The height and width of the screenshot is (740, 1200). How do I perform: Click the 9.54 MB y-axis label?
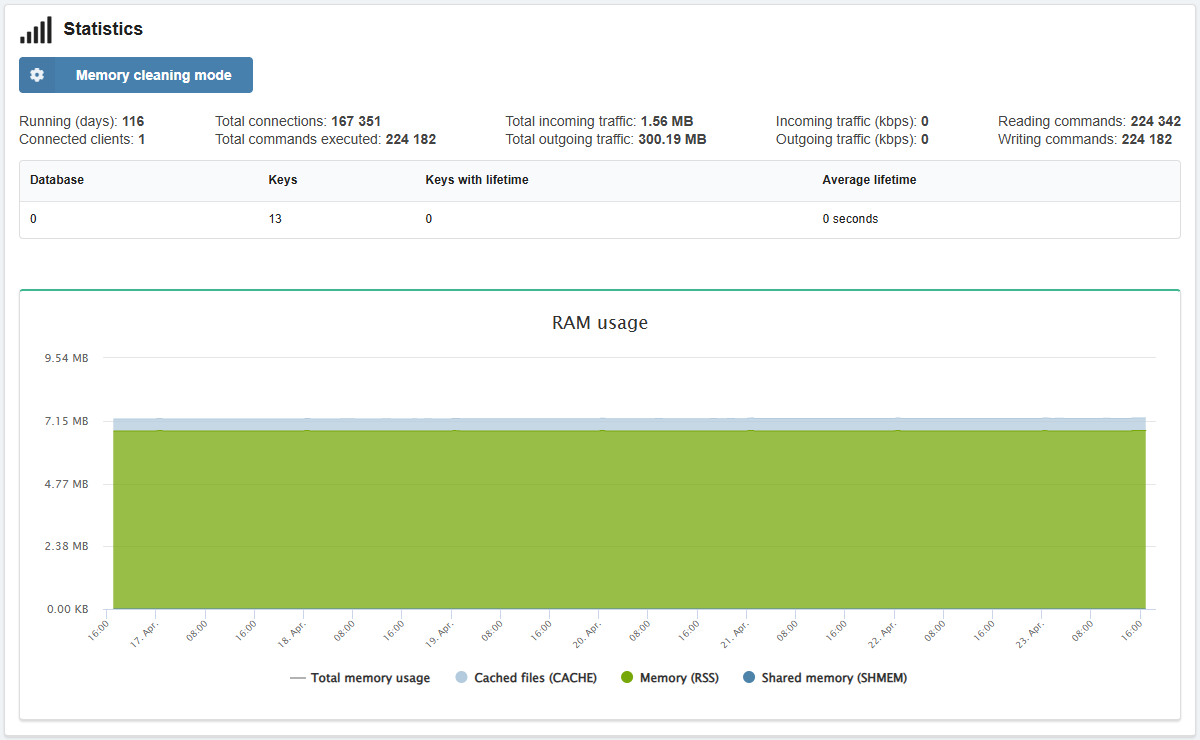pos(67,358)
